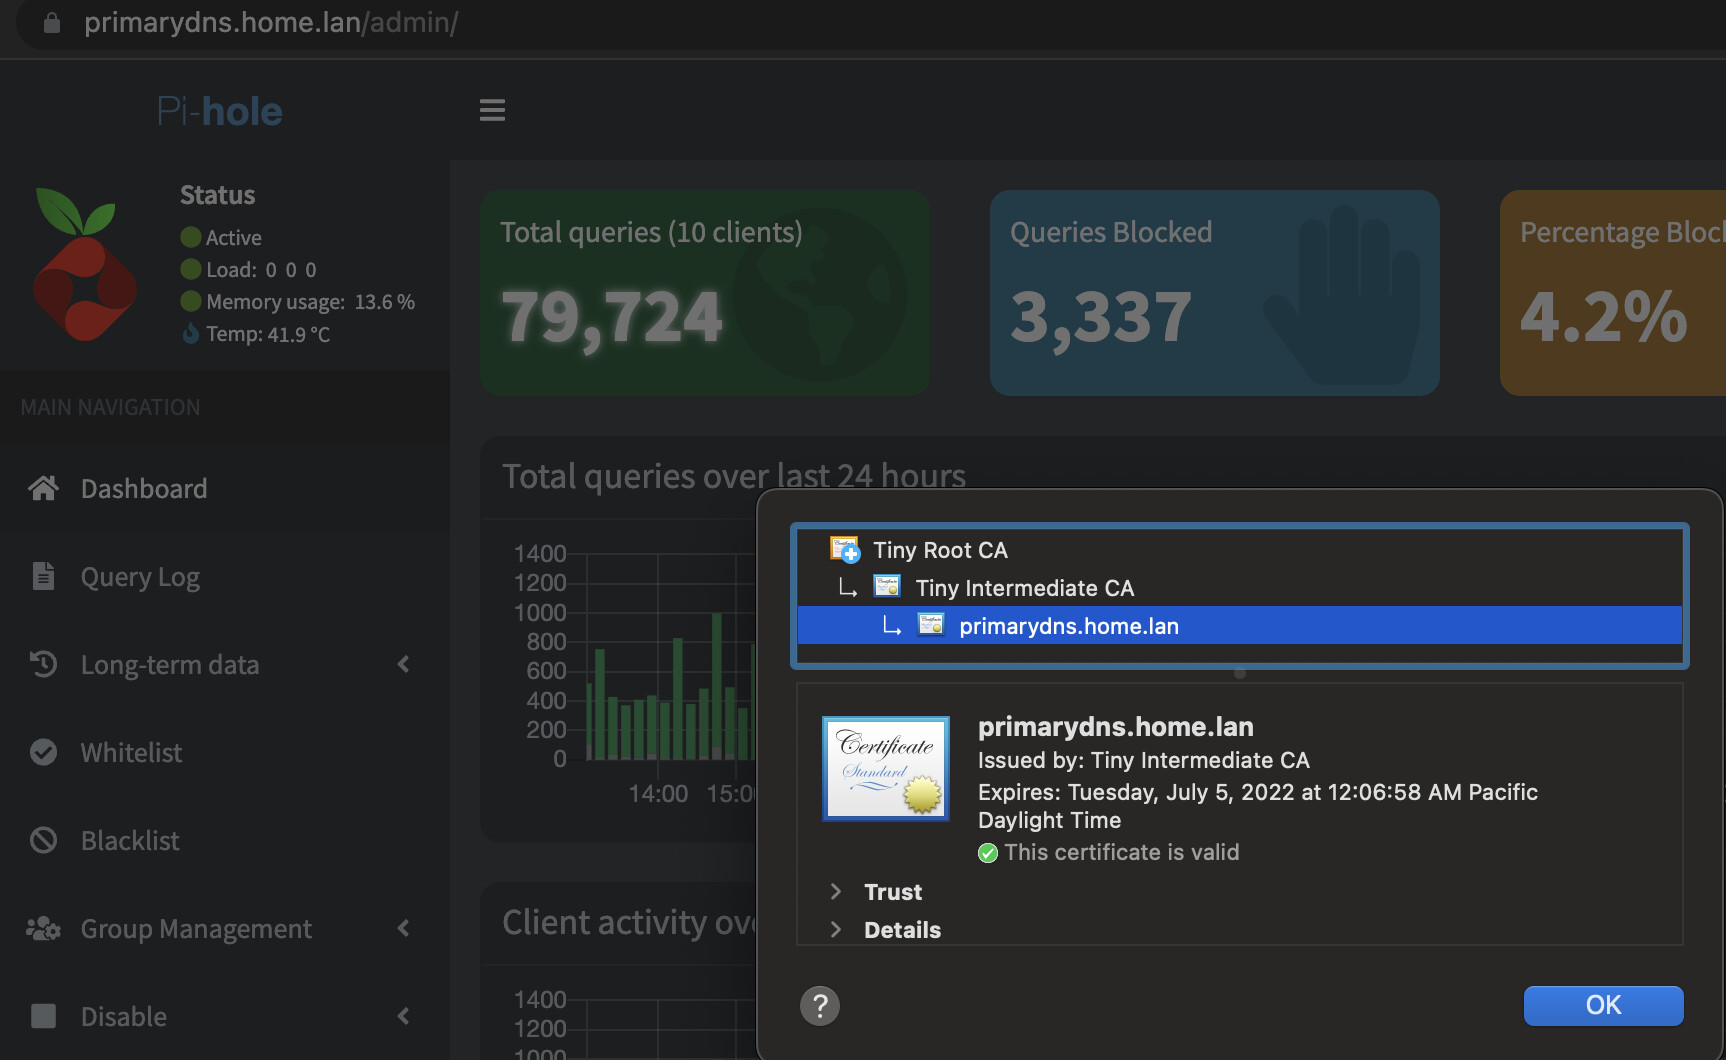The width and height of the screenshot is (1726, 1060).
Task: Click MAIN NAVIGATION header text
Action: [x=110, y=407]
